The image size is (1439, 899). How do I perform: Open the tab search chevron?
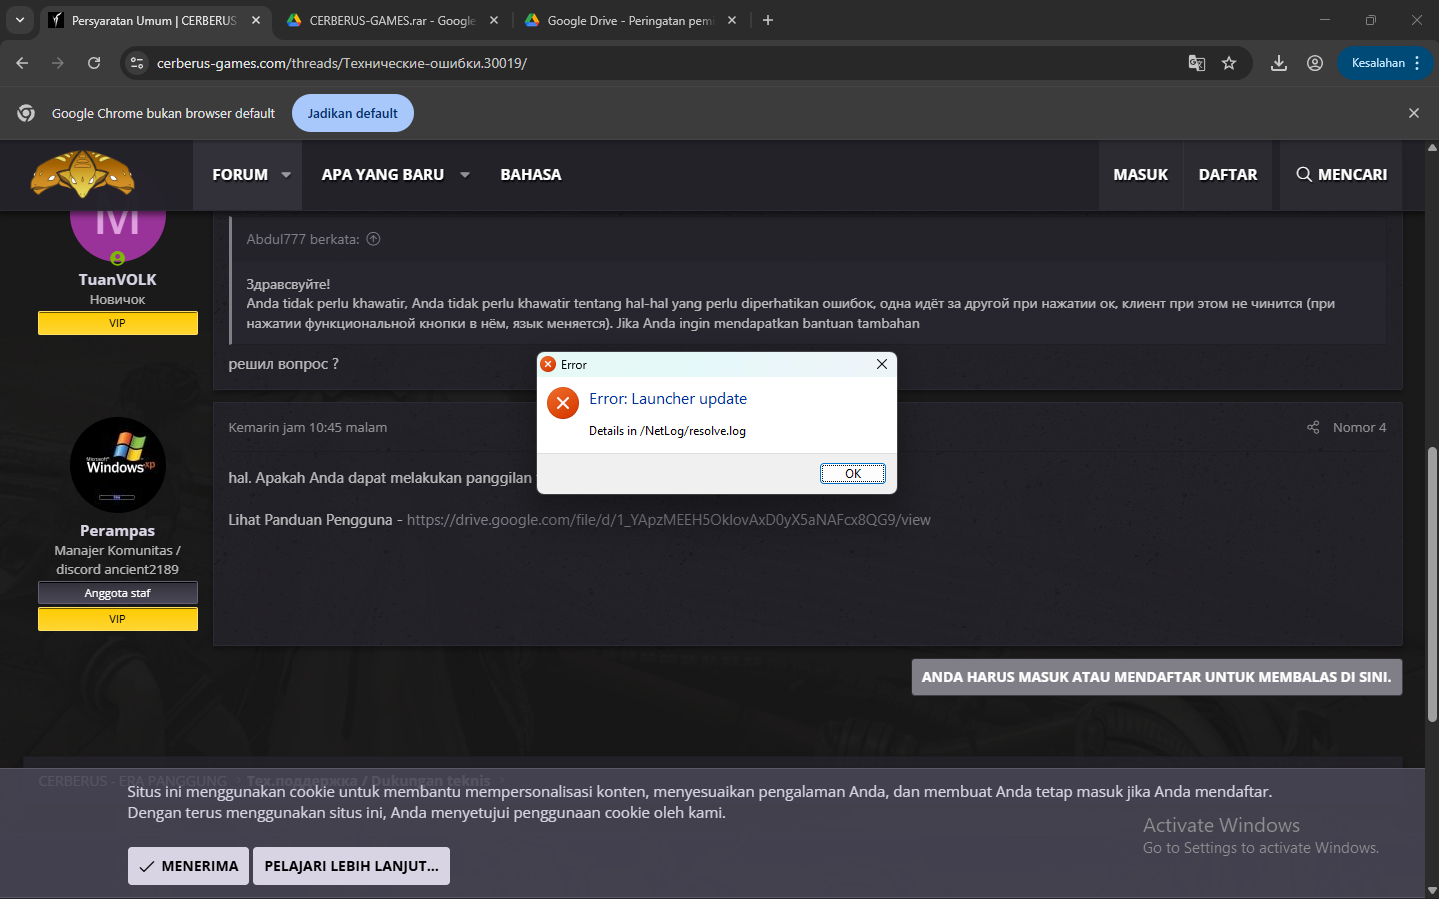(19, 19)
